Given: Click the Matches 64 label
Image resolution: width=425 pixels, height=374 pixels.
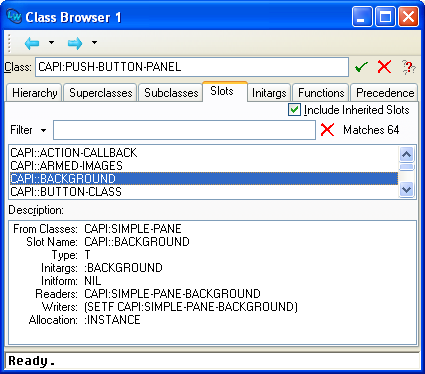Looking at the screenshot, I should [x=371, y=130].
